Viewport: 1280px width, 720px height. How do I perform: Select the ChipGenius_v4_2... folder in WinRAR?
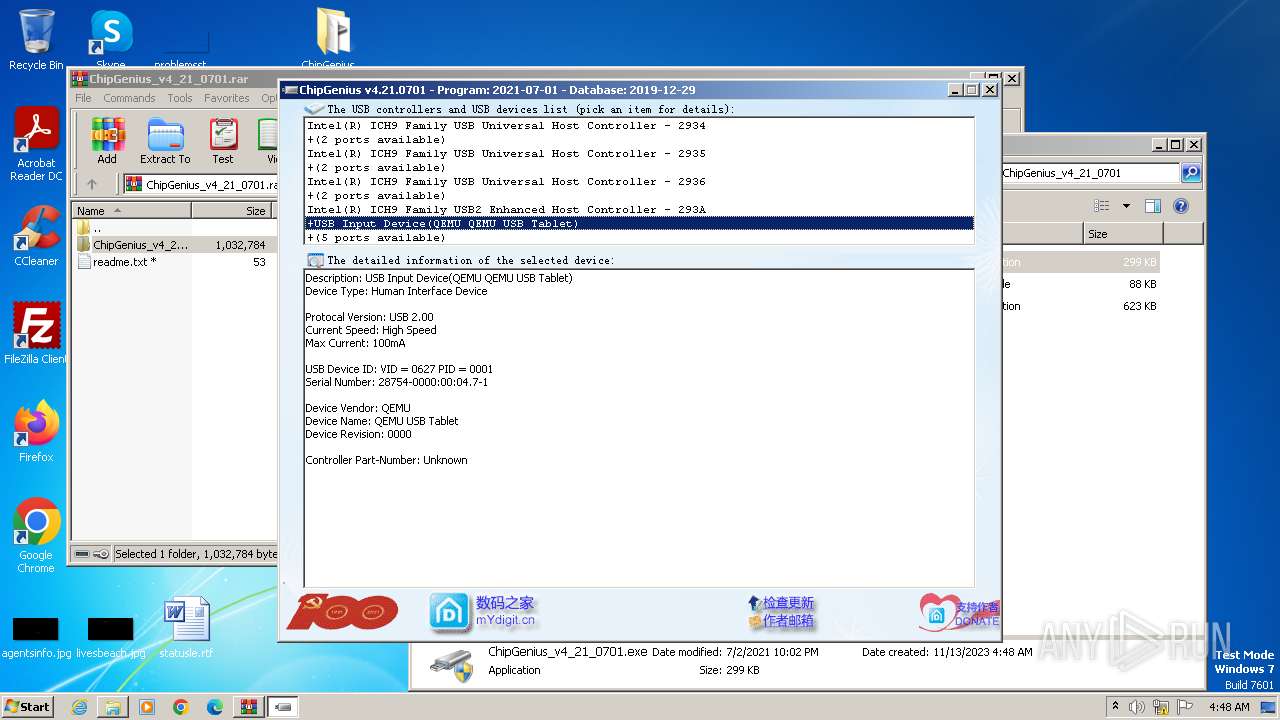click(174, 245)
